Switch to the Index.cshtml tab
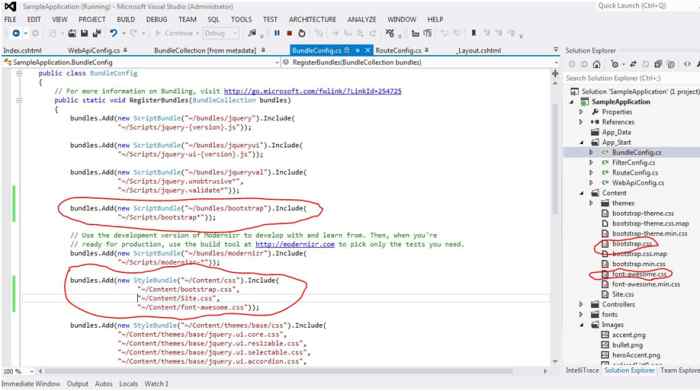This screenshot has width=700, height=391. pyautogui.click(x=22, y=50)
